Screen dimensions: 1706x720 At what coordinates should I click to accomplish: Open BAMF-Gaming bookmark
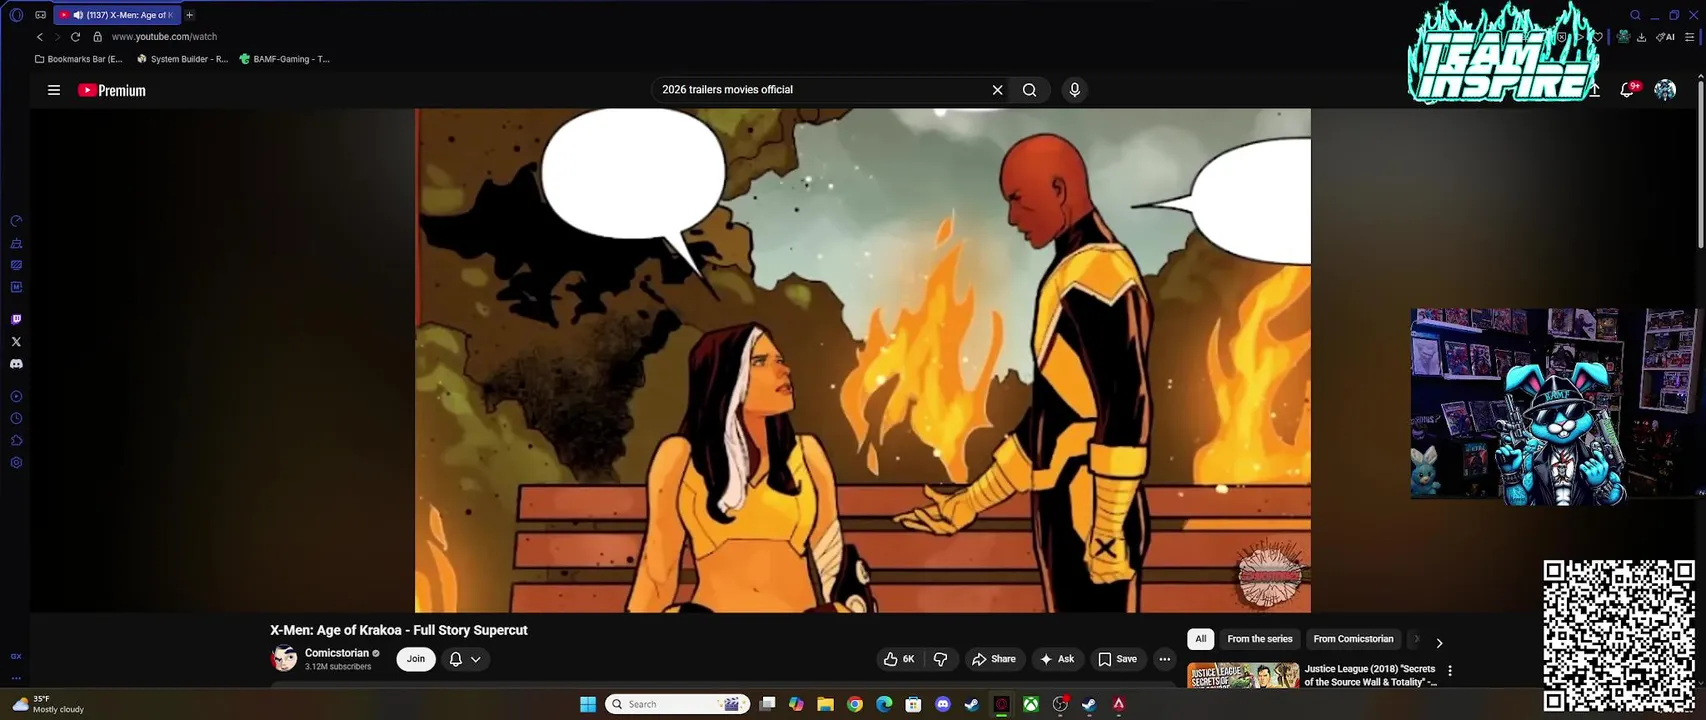point(285,59)
